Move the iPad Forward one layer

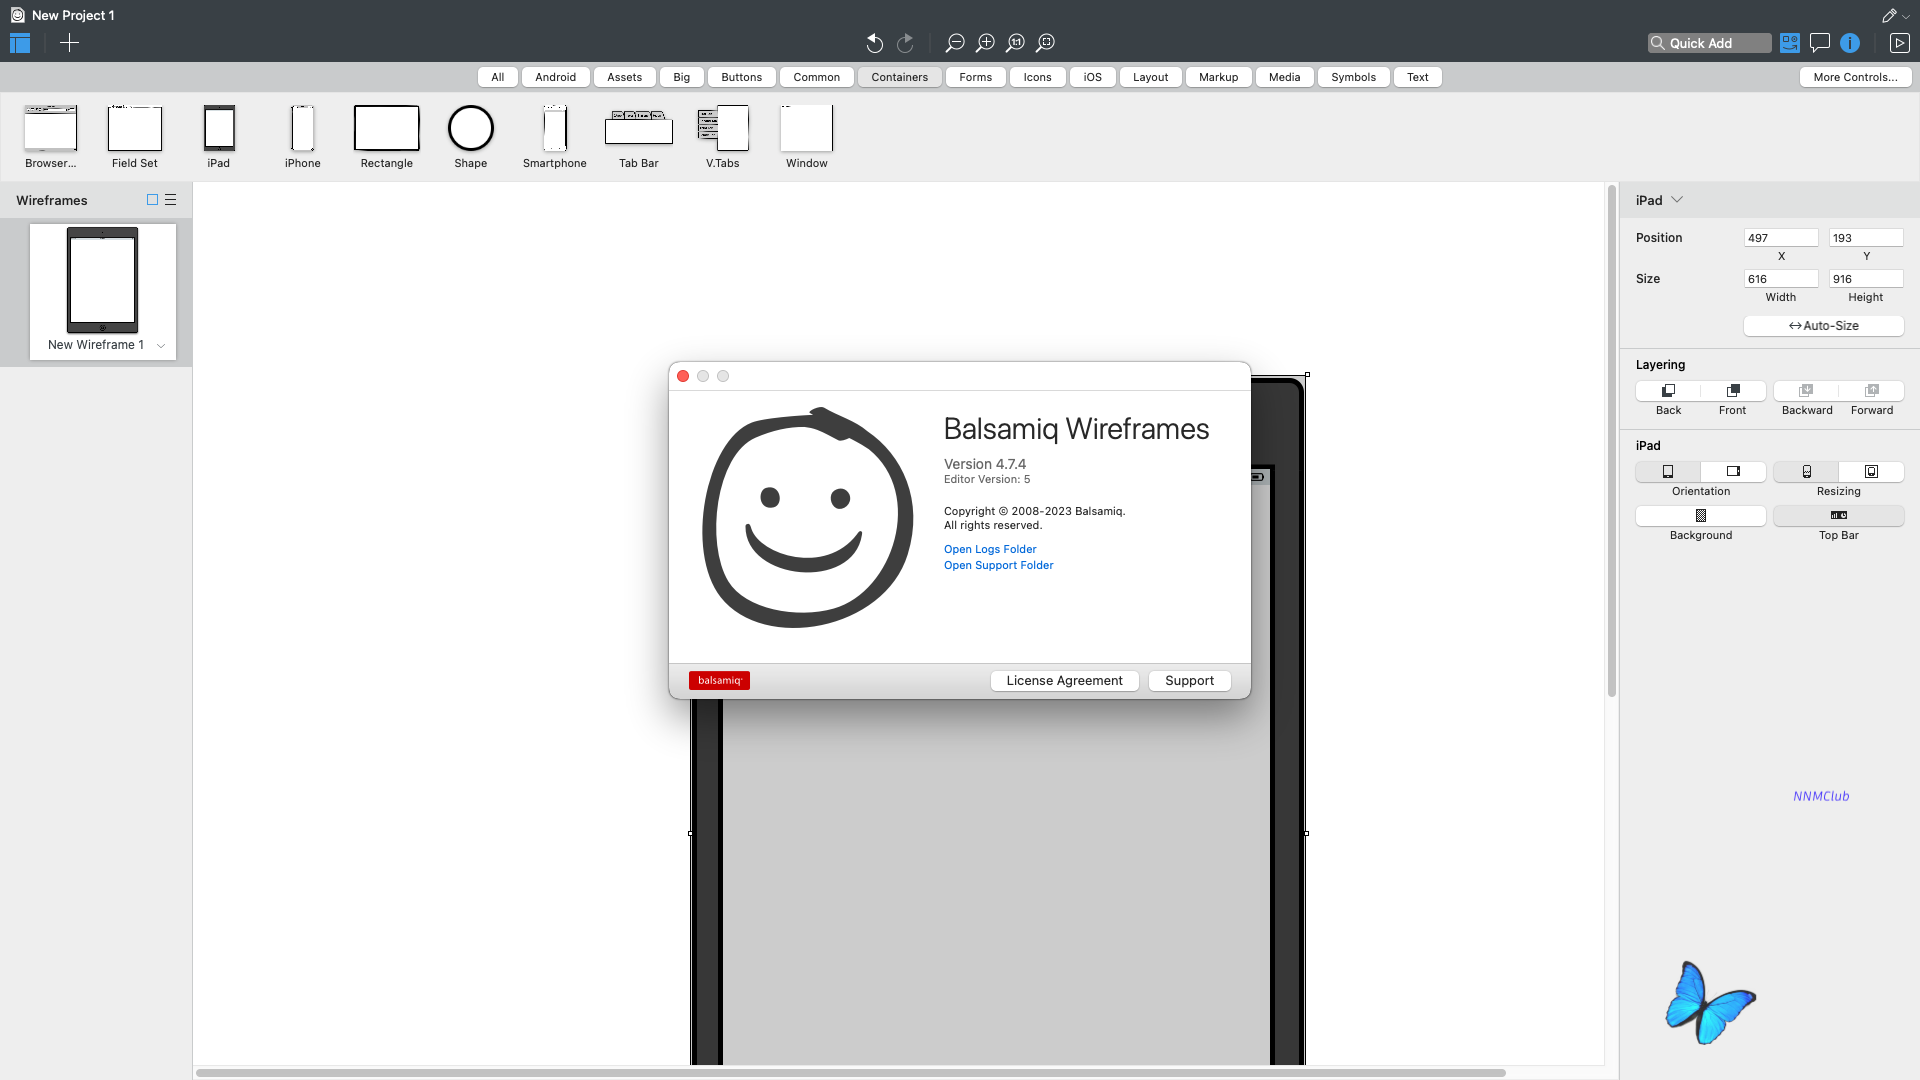point(1872,391)
